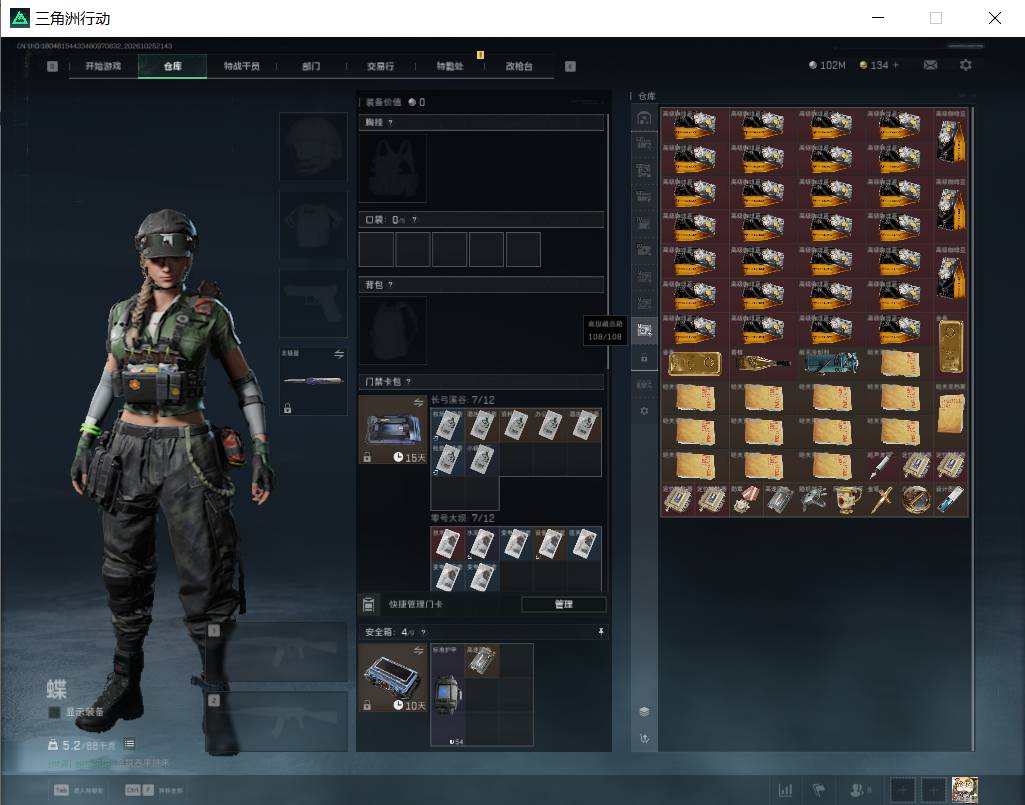This screenshot has height=805, width=1025.
Task: Click the 零号大坝: 7/12 label
Action: tap(463, 518)
